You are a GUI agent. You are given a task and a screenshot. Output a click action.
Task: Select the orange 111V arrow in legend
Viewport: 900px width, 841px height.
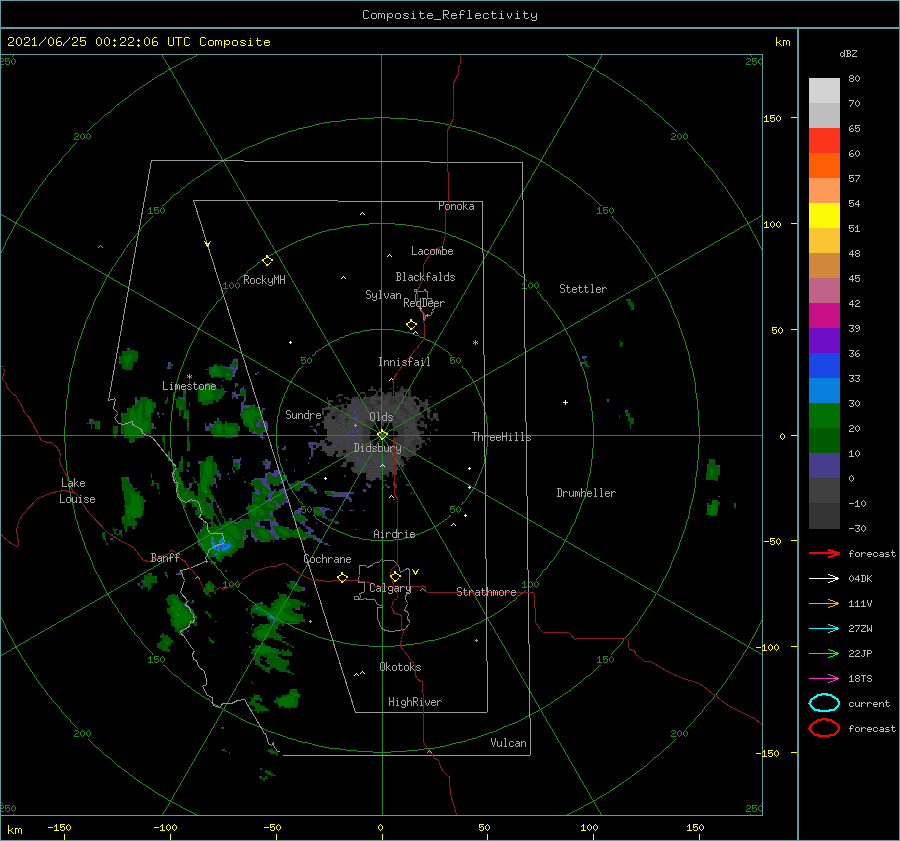(824, 603)
